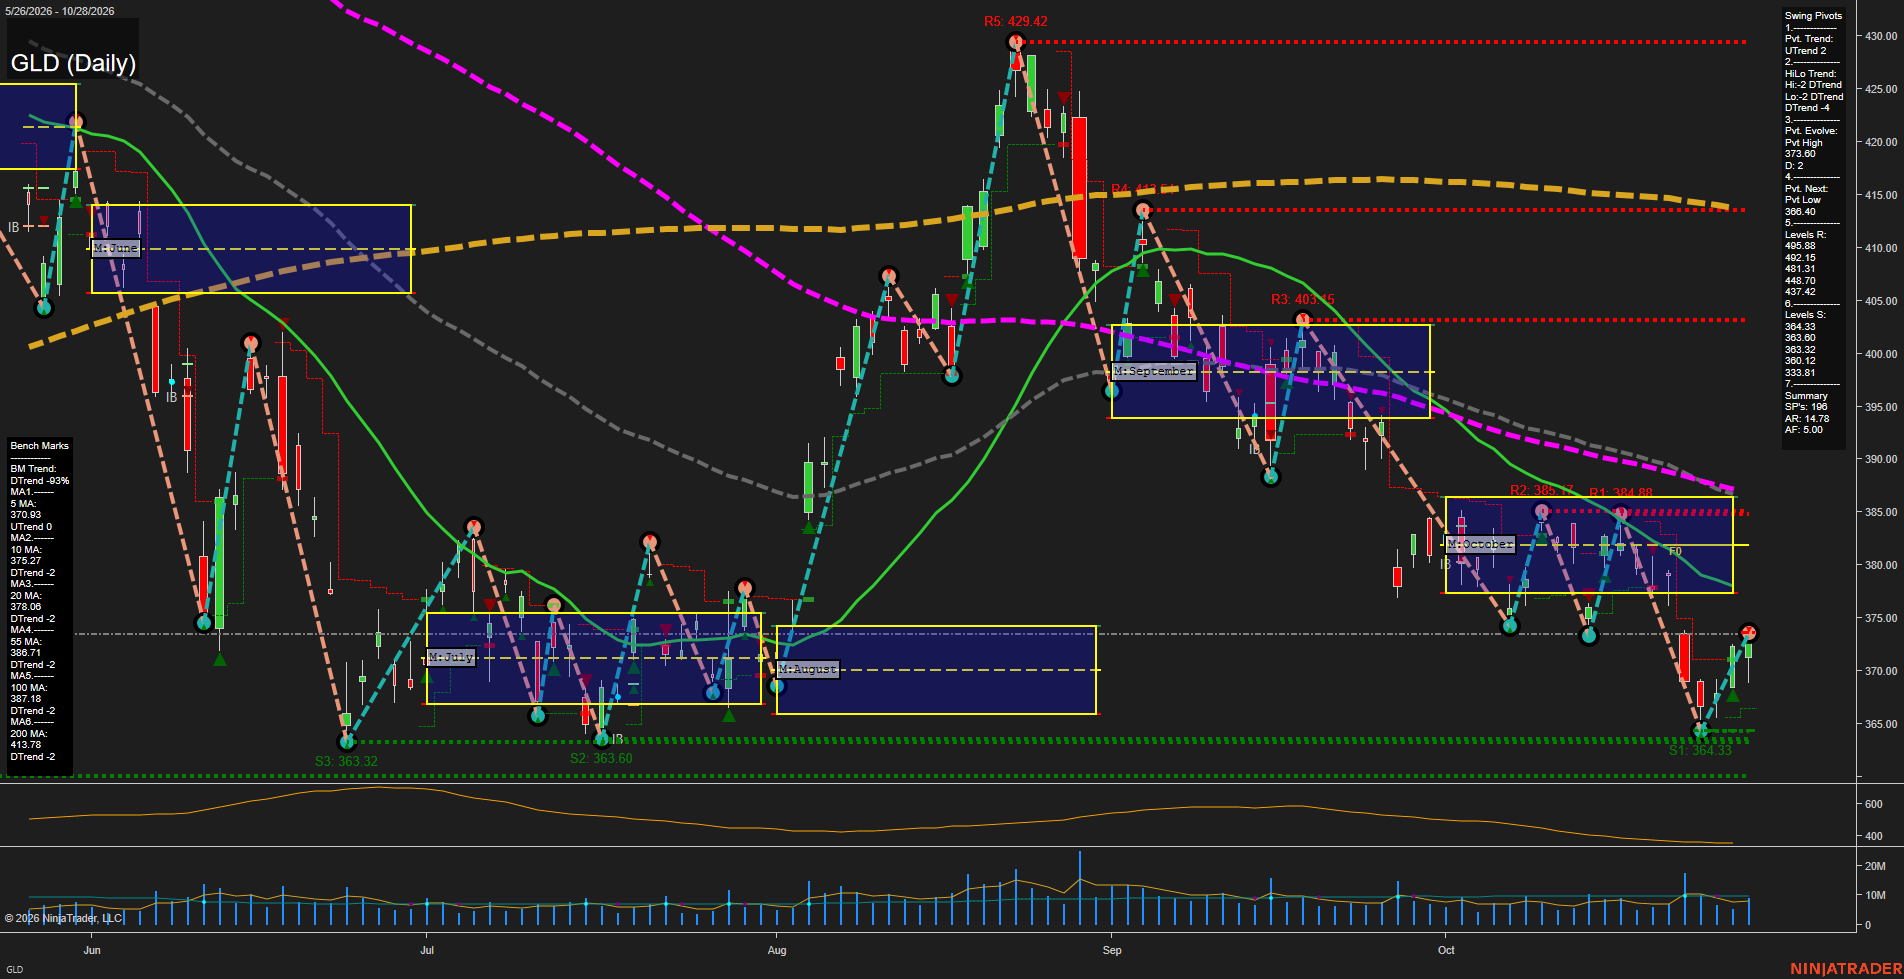Click the 20M volume axis label
The image size is (1904, 979).
click(x=1875, y=866)
